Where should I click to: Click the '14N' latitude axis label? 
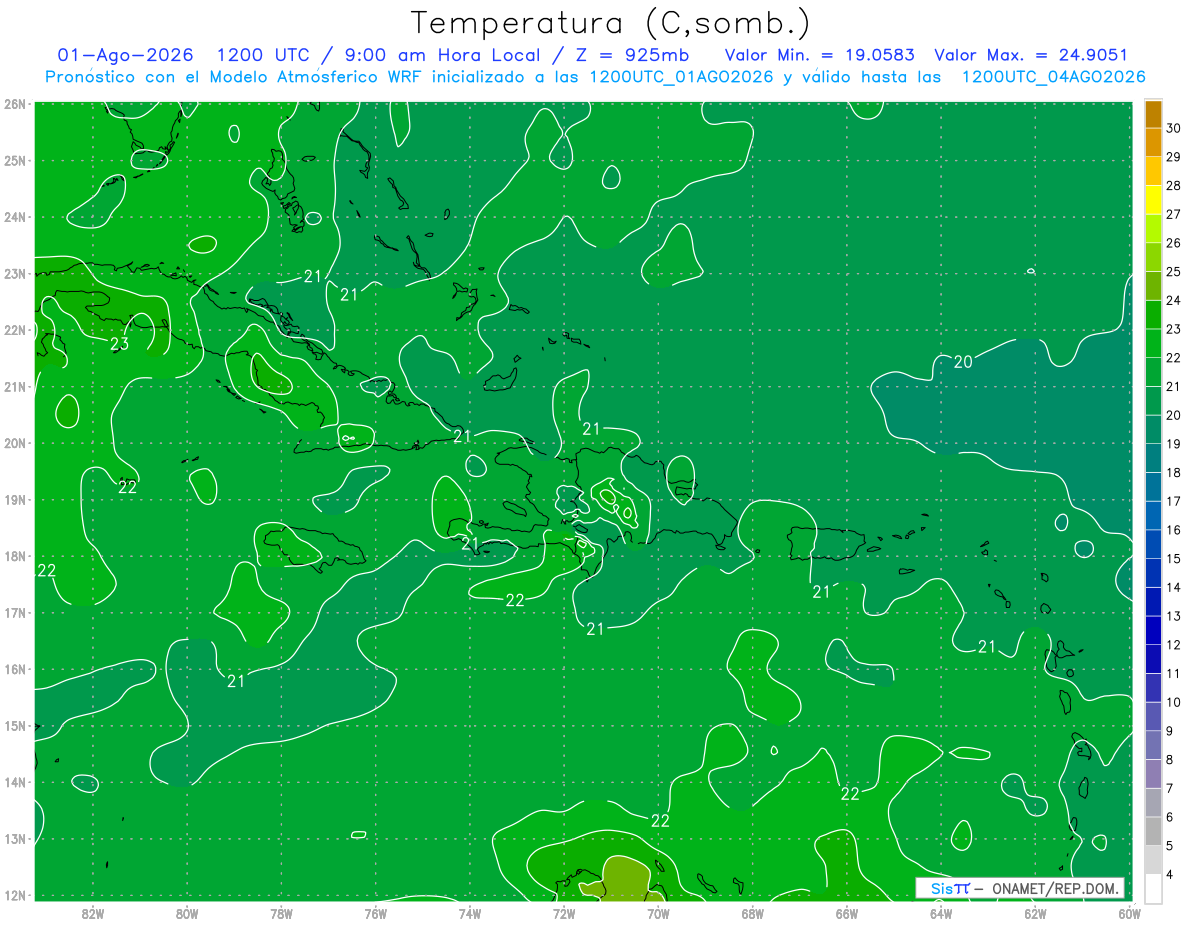click(x=15, y=782)
